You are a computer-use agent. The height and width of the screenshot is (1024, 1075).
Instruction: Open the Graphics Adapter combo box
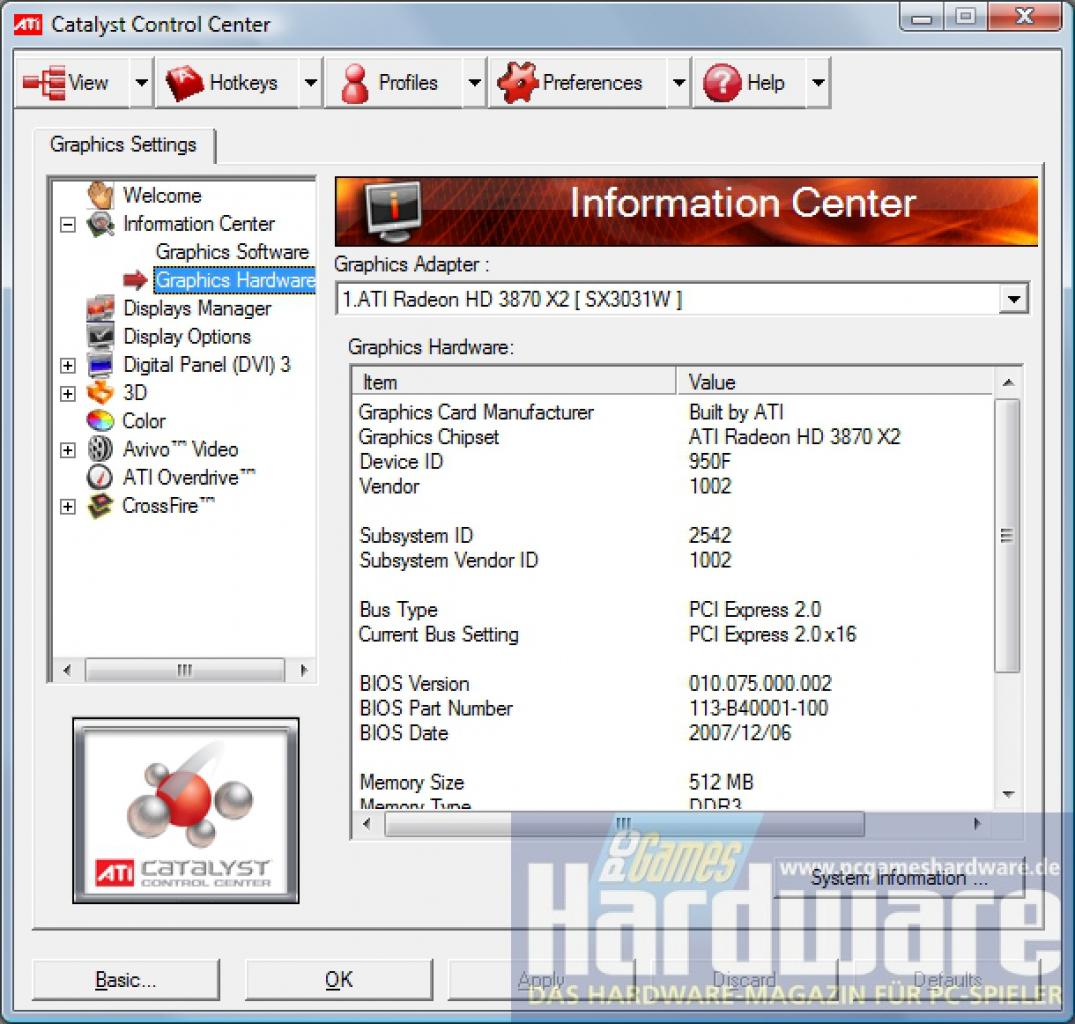[682, 300]
